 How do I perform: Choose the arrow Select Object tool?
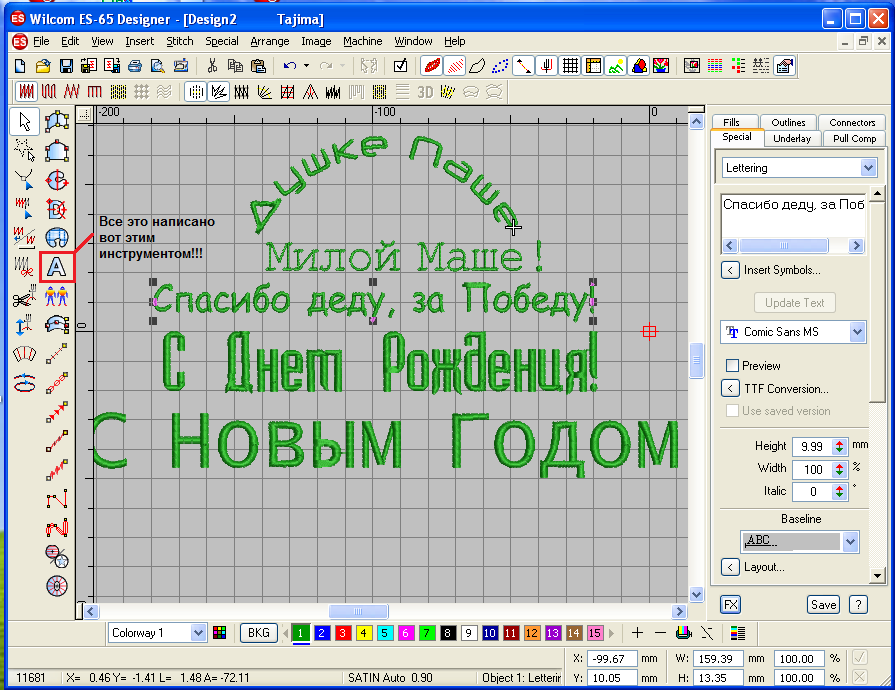[x=26, y=122]
